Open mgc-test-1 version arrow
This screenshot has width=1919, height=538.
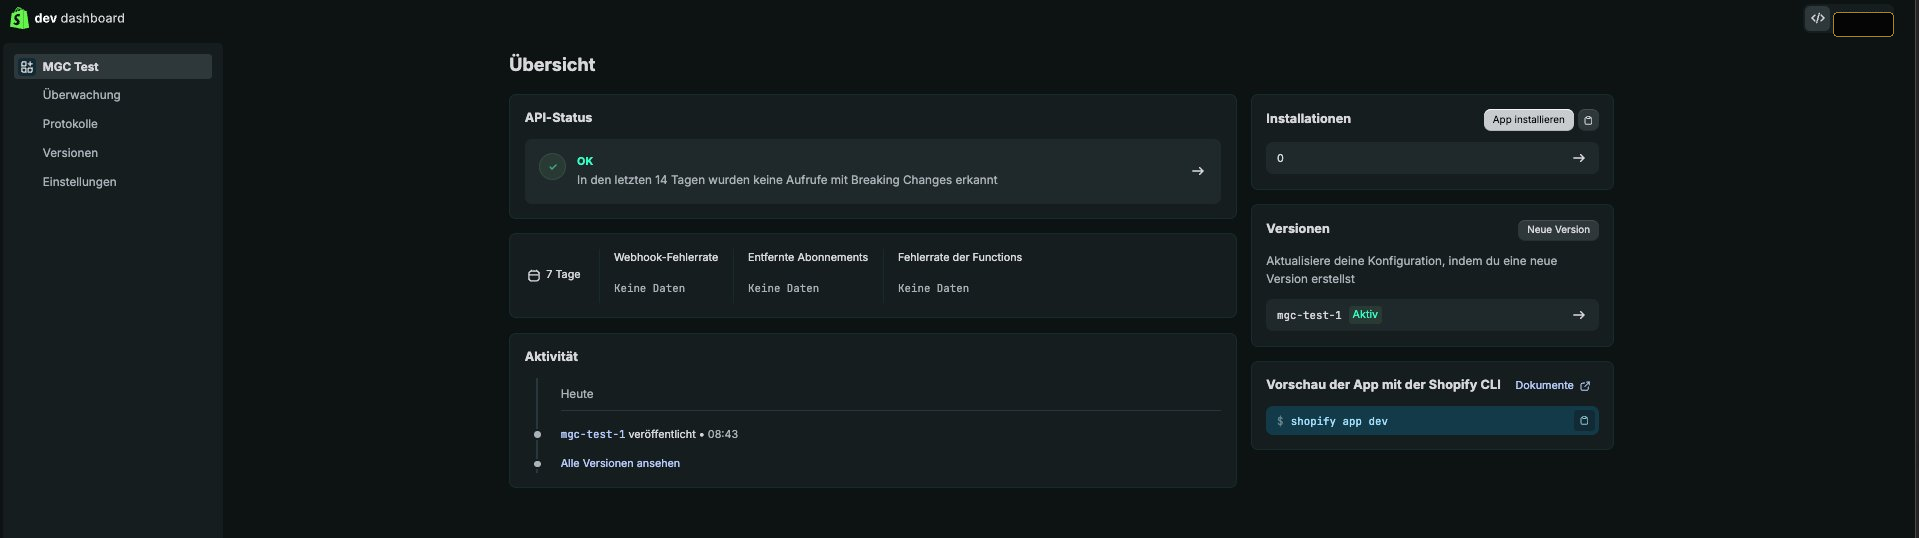[1578, 315]
